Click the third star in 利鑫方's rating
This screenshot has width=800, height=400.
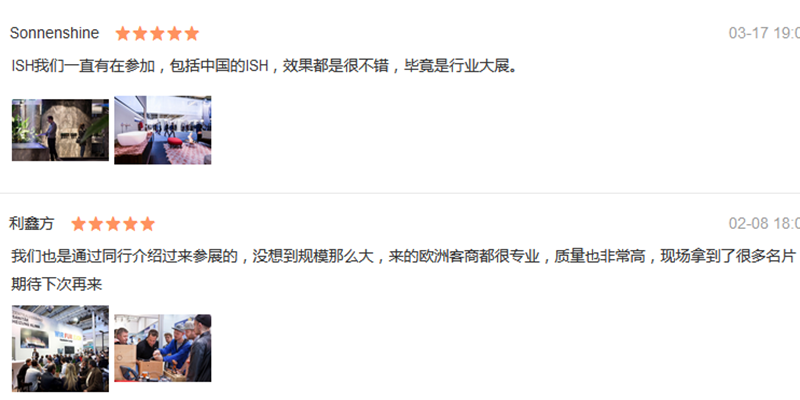(x=113, y=224)
